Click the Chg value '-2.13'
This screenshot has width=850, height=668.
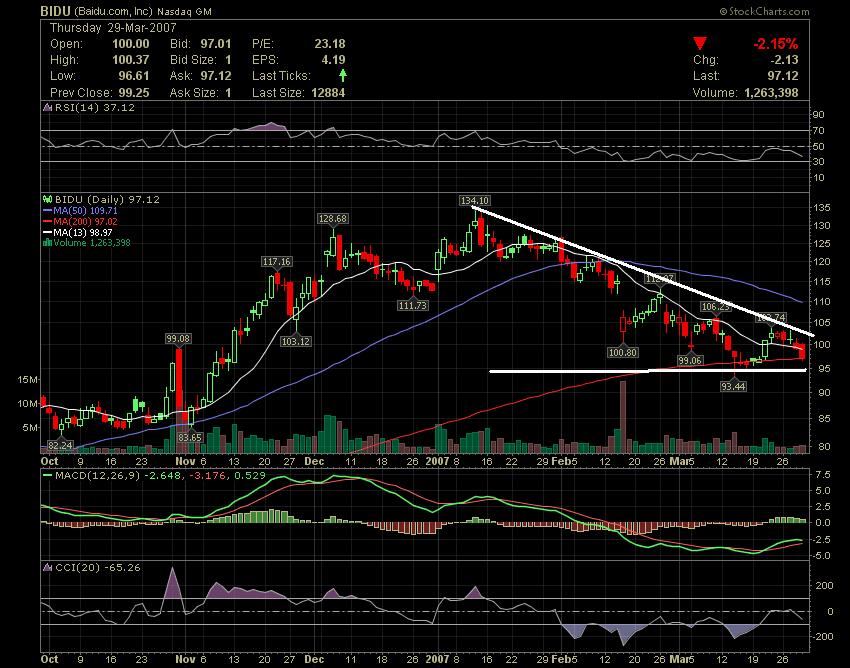(x=784, y=60)
